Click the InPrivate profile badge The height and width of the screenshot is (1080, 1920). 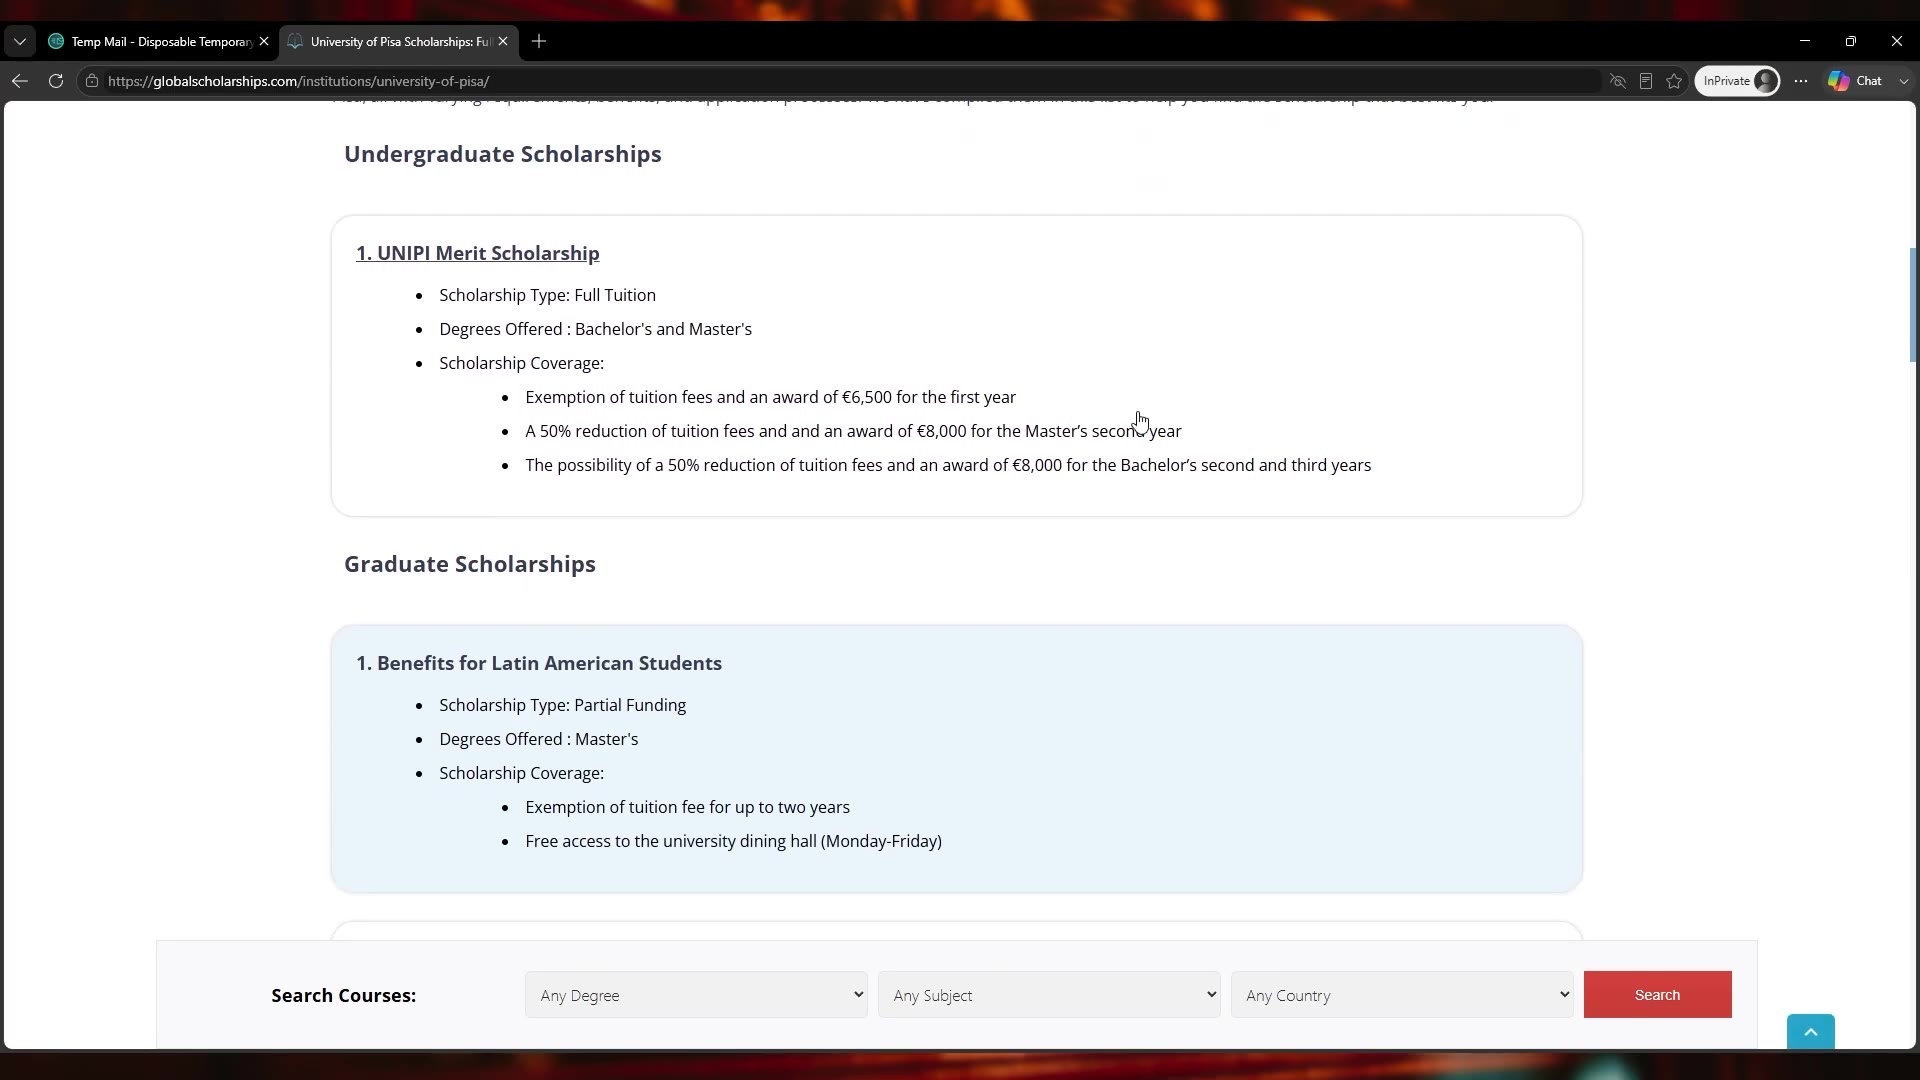pyautogui.click(x=1737, y=81)
